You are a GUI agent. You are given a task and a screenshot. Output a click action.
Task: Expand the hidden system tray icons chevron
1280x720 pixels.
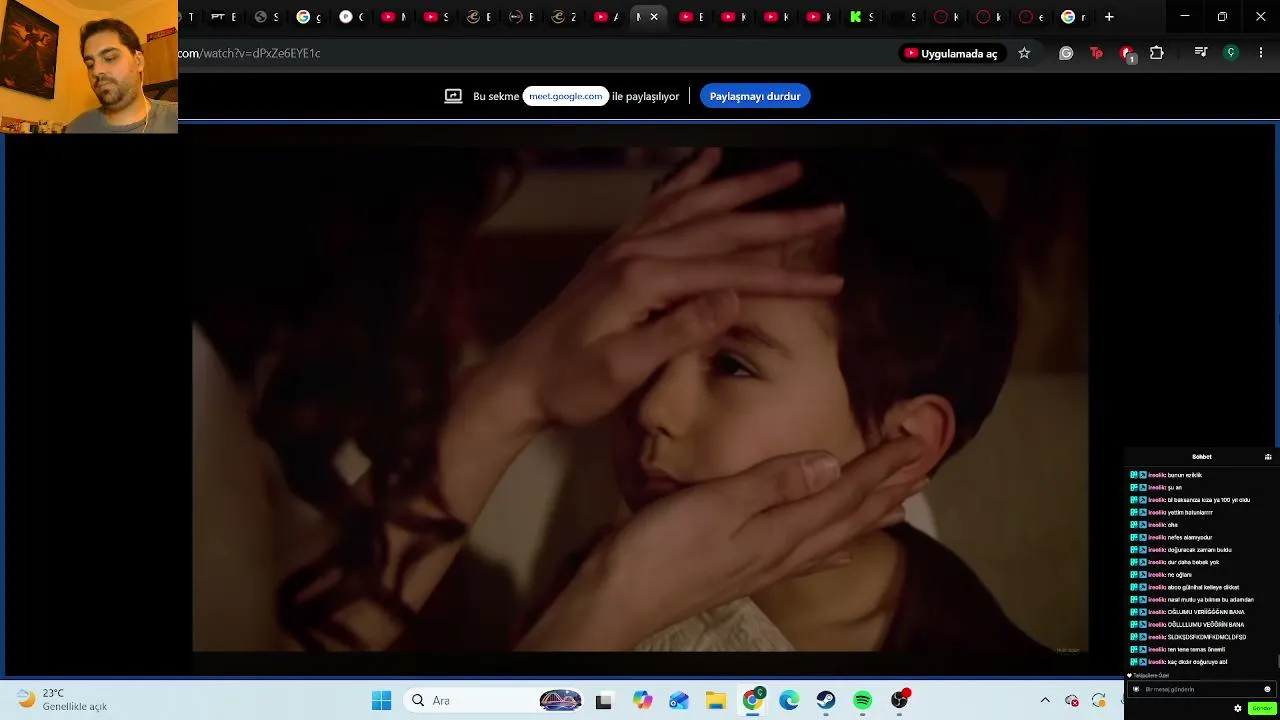tap(1045, 701)
